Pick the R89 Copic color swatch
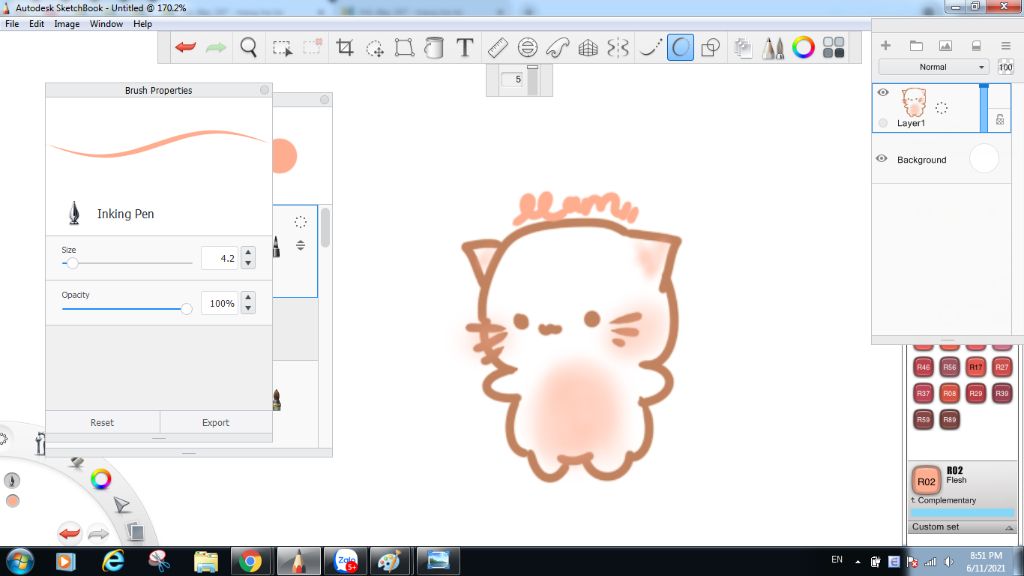This screenshot has height=576, width=1024. (x=949, y=419)
